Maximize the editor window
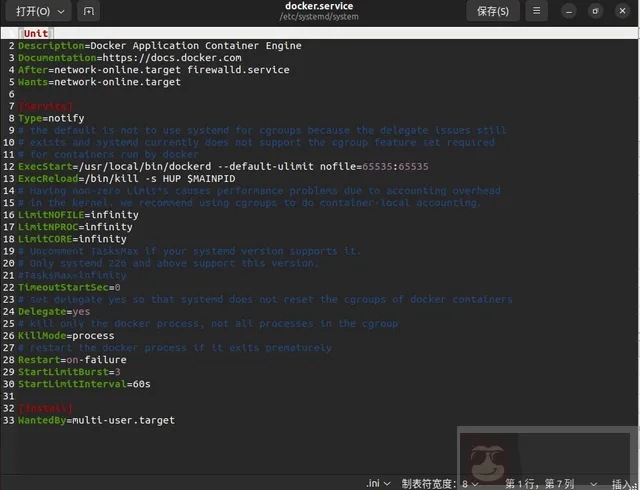Viewport: 640px width, 490px height. coord(596,12)
